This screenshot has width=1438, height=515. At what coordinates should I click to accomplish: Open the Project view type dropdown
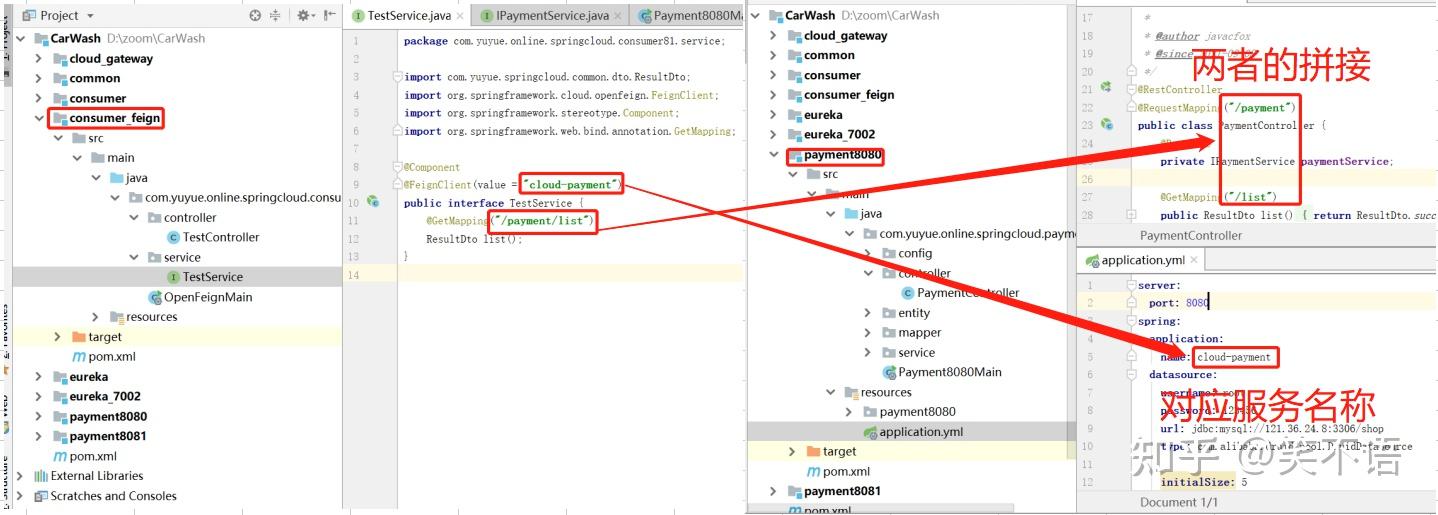pyautogui.click(x=90, y=16)
